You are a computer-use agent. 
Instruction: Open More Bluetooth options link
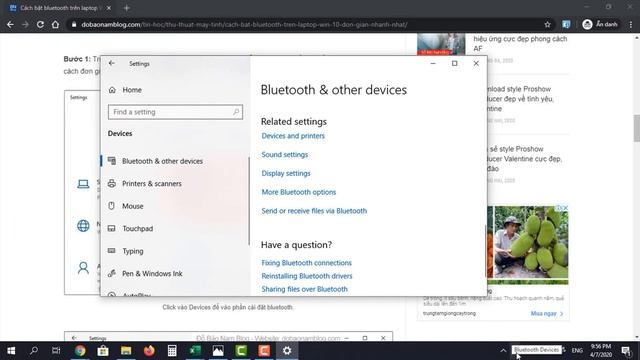click(299, 192)
